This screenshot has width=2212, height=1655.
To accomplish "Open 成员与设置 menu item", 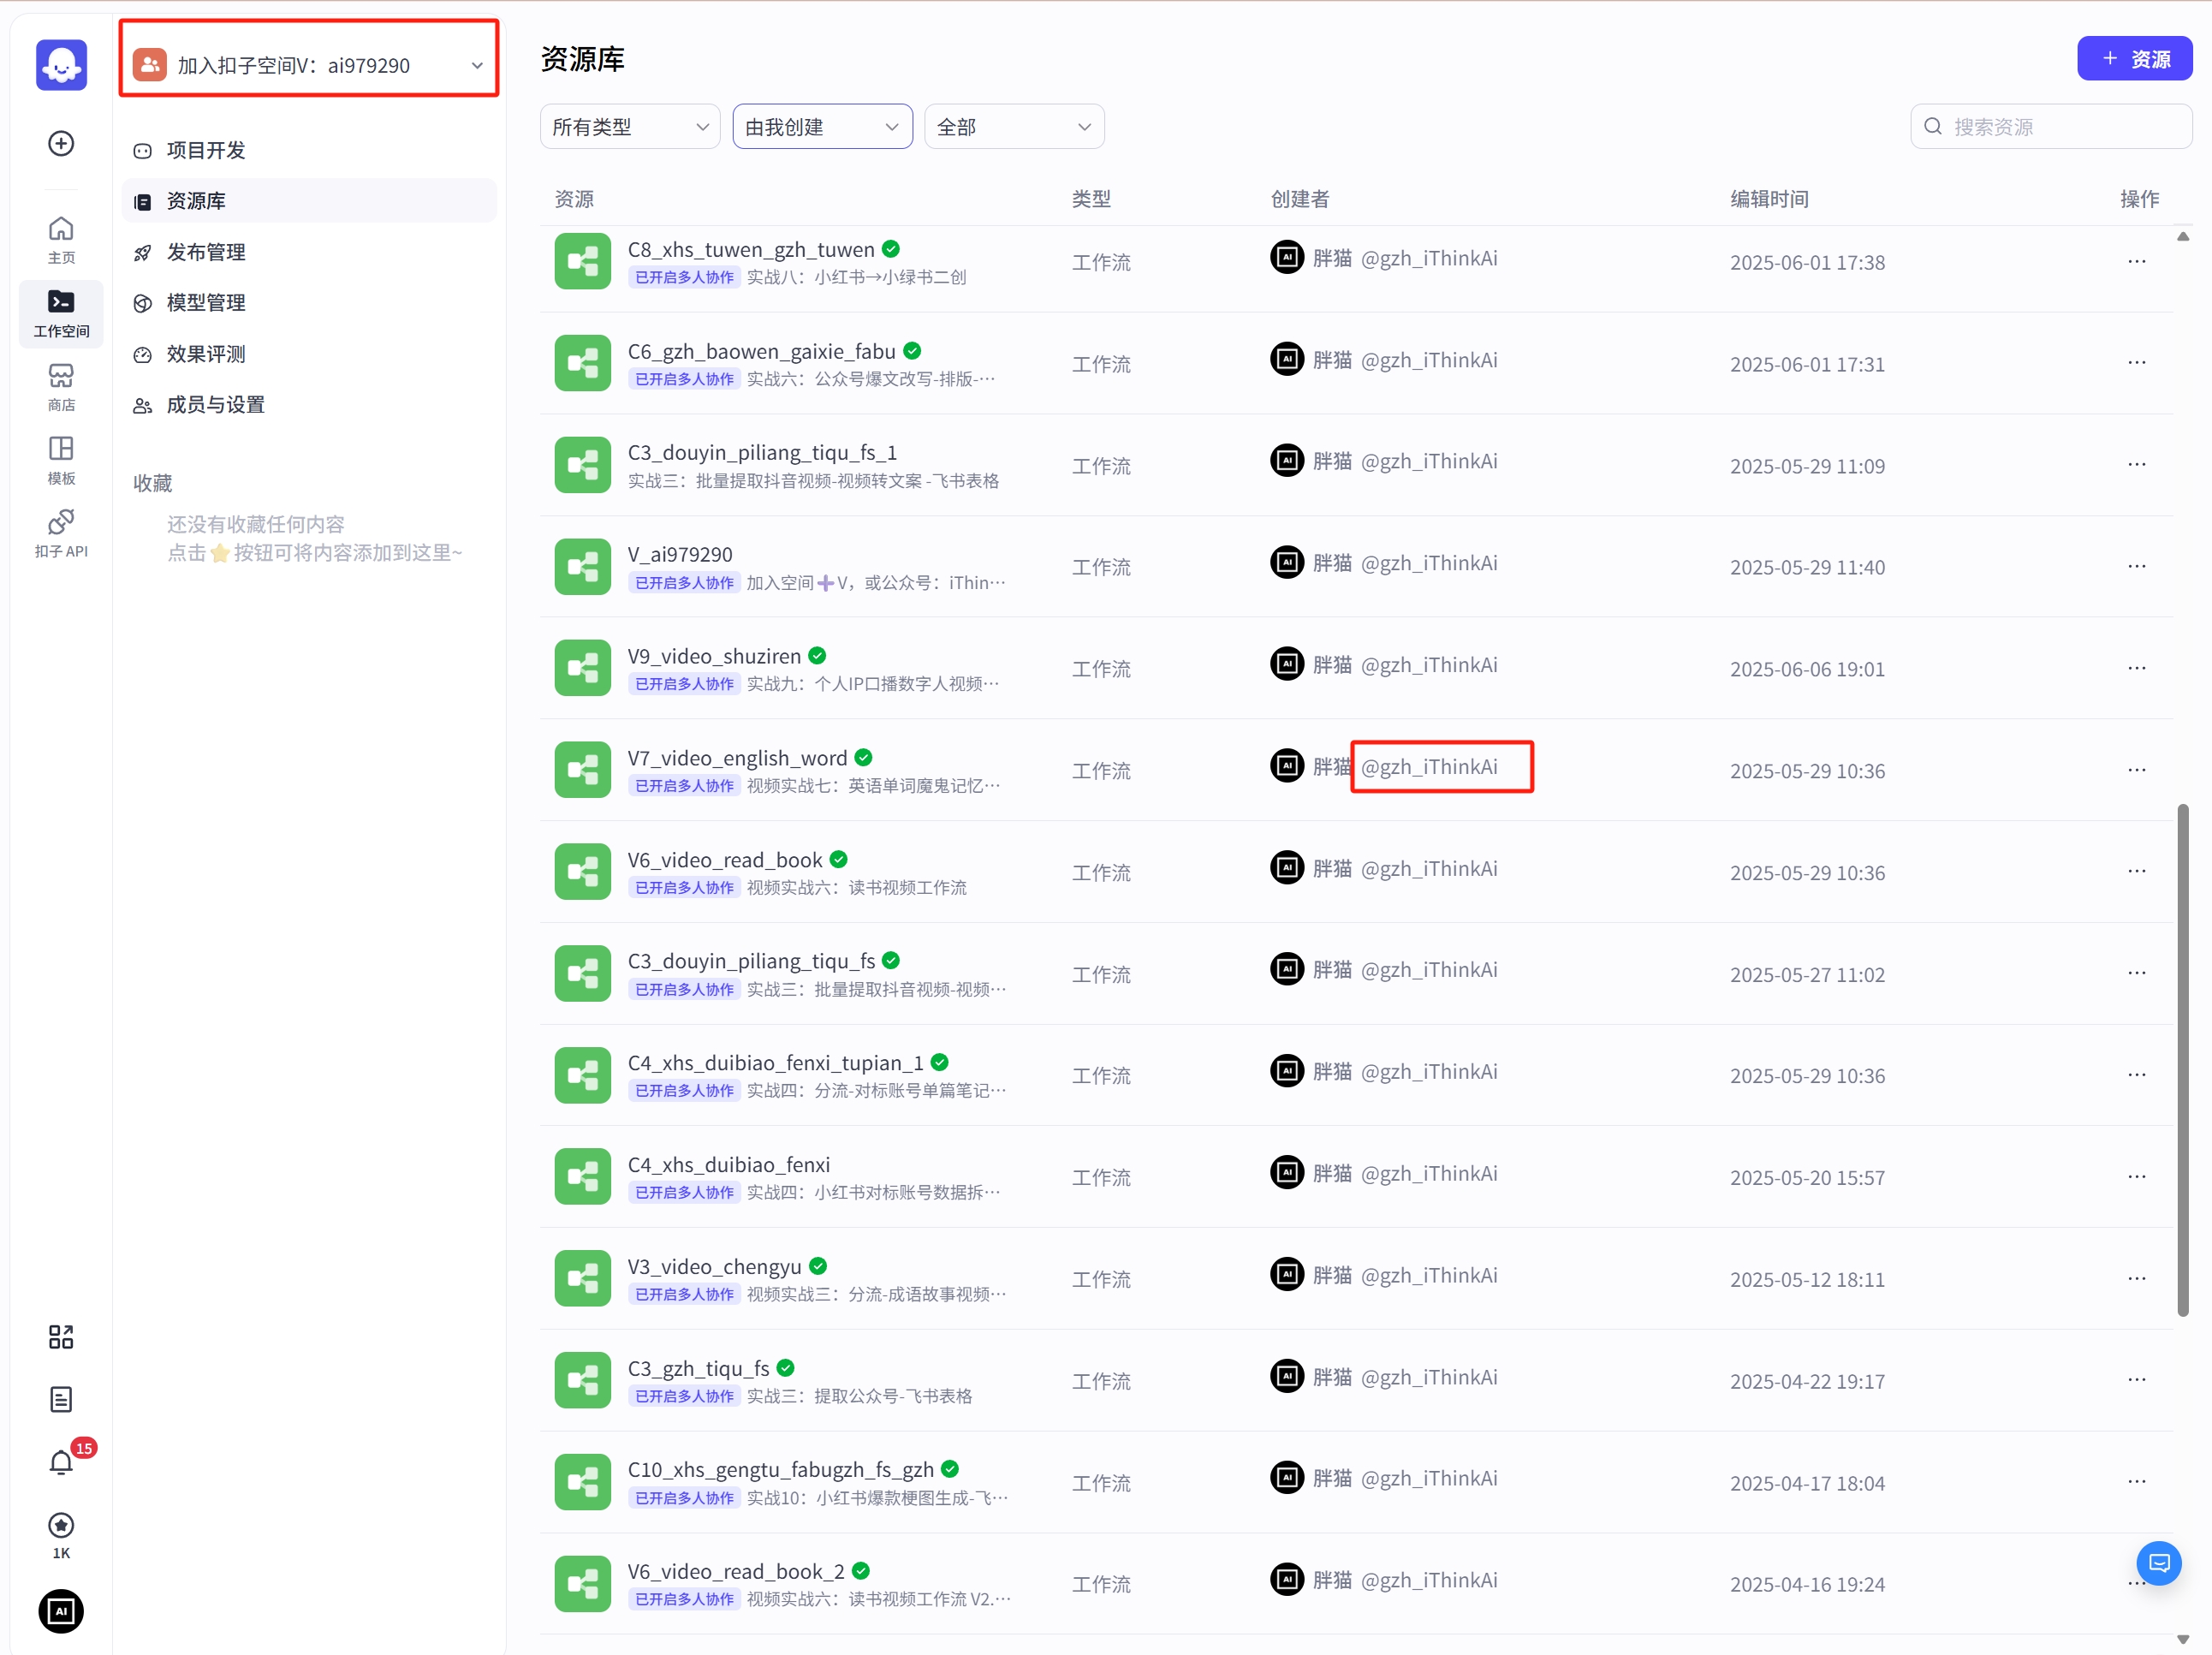I will 215,405.
